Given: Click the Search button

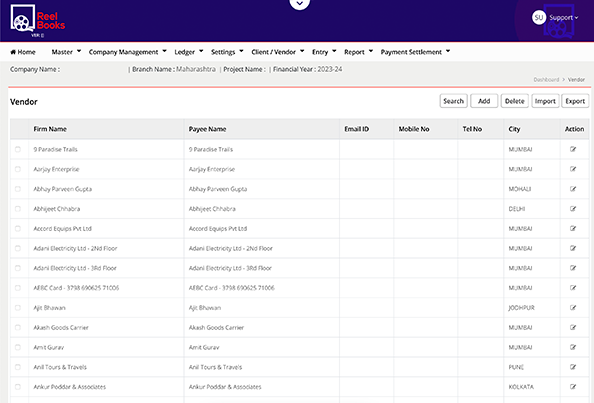Looking at the screenshot, I should click(453, 101).
